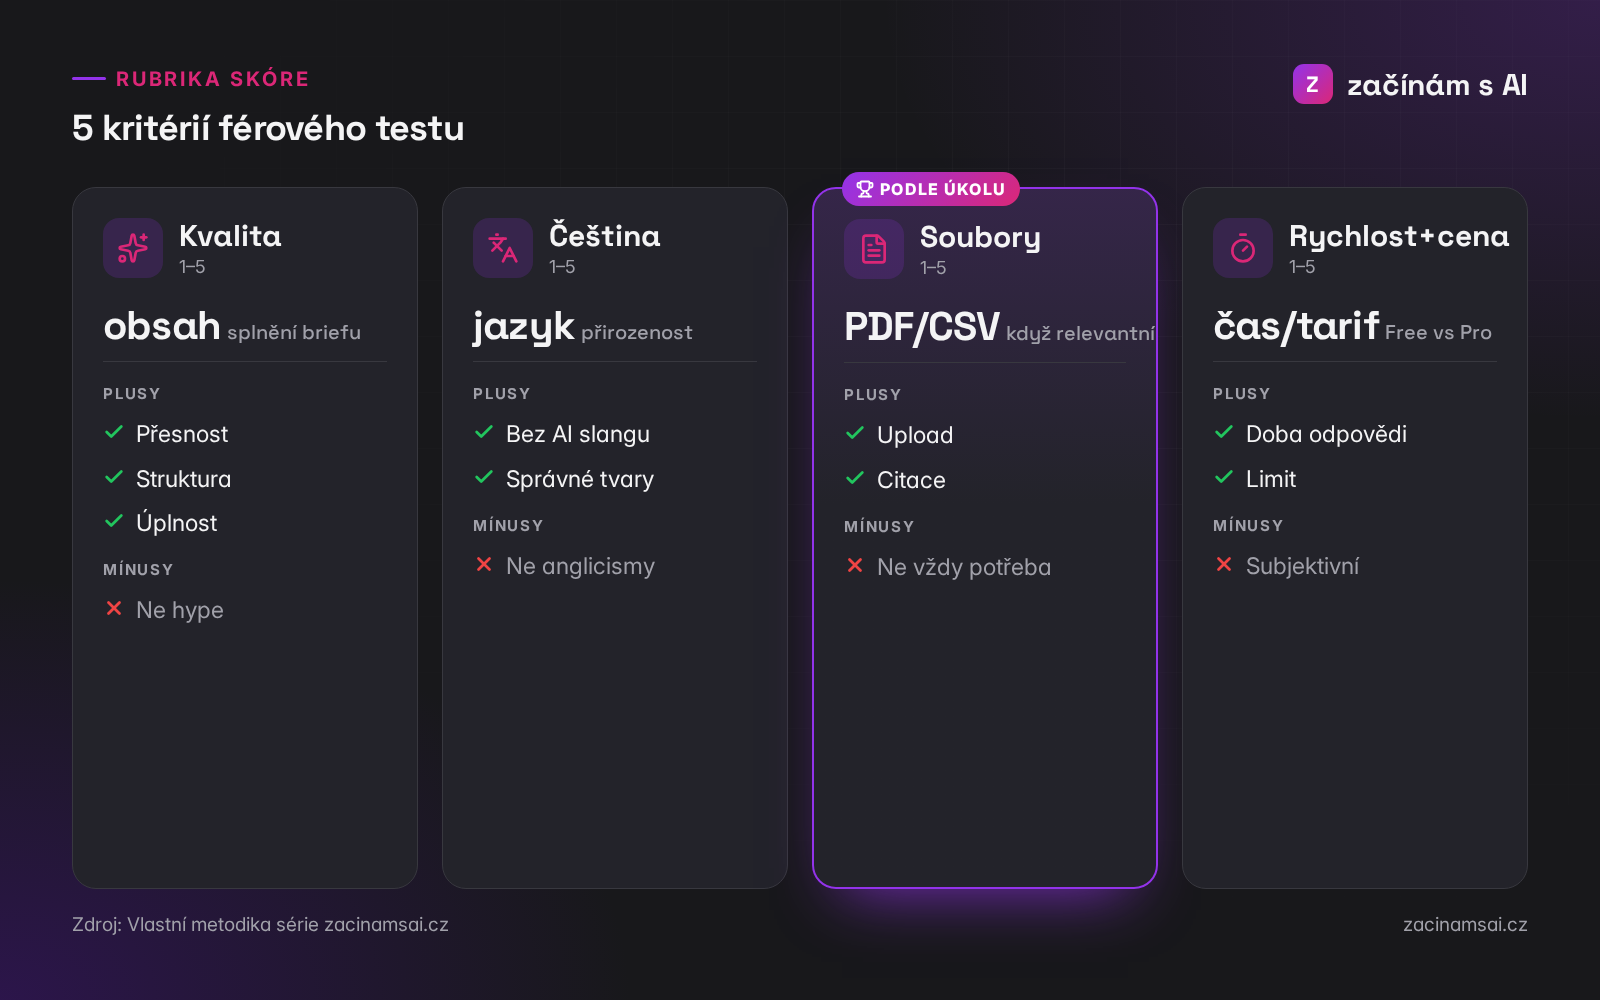Click the green checkmark beside Struktura

click(114, 477)
